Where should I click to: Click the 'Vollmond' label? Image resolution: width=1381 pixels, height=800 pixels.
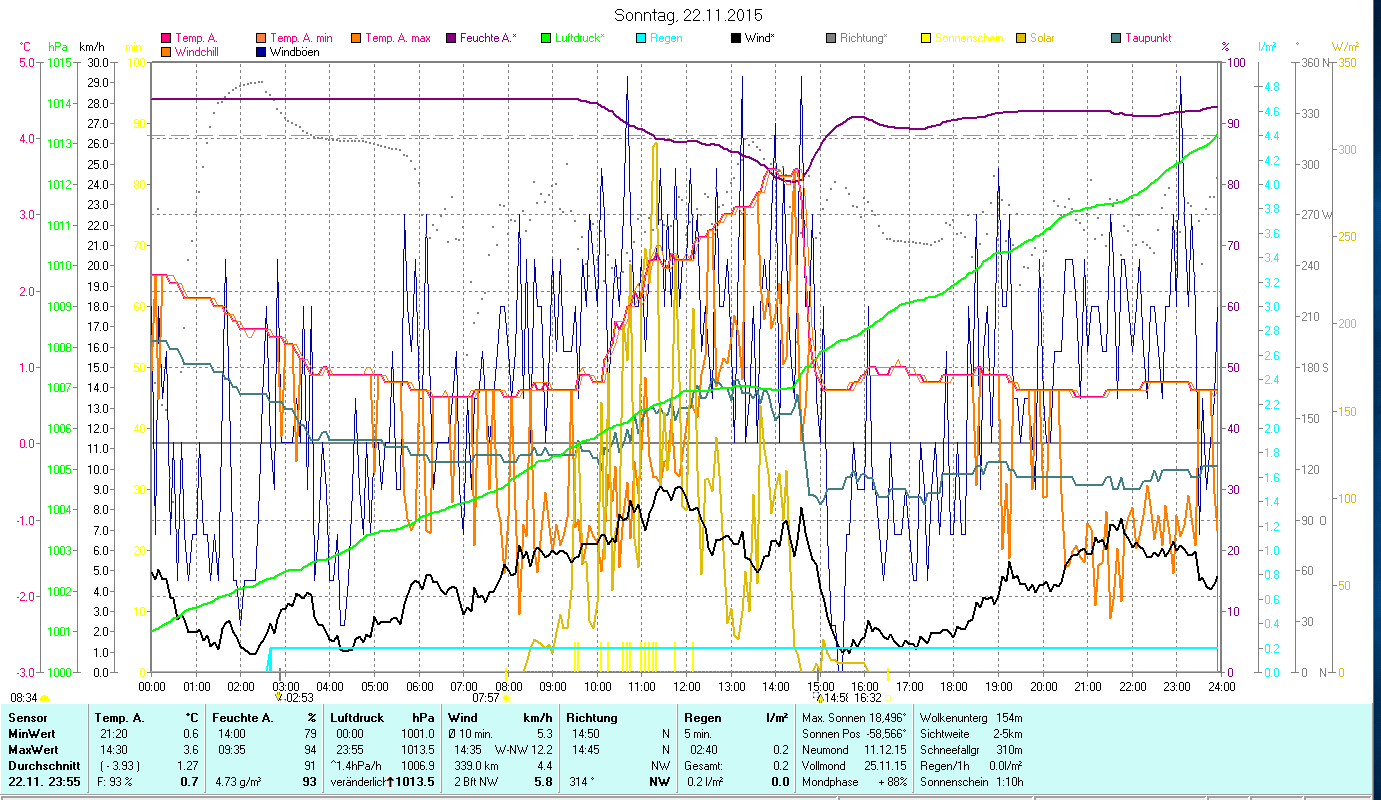(824, 766)
